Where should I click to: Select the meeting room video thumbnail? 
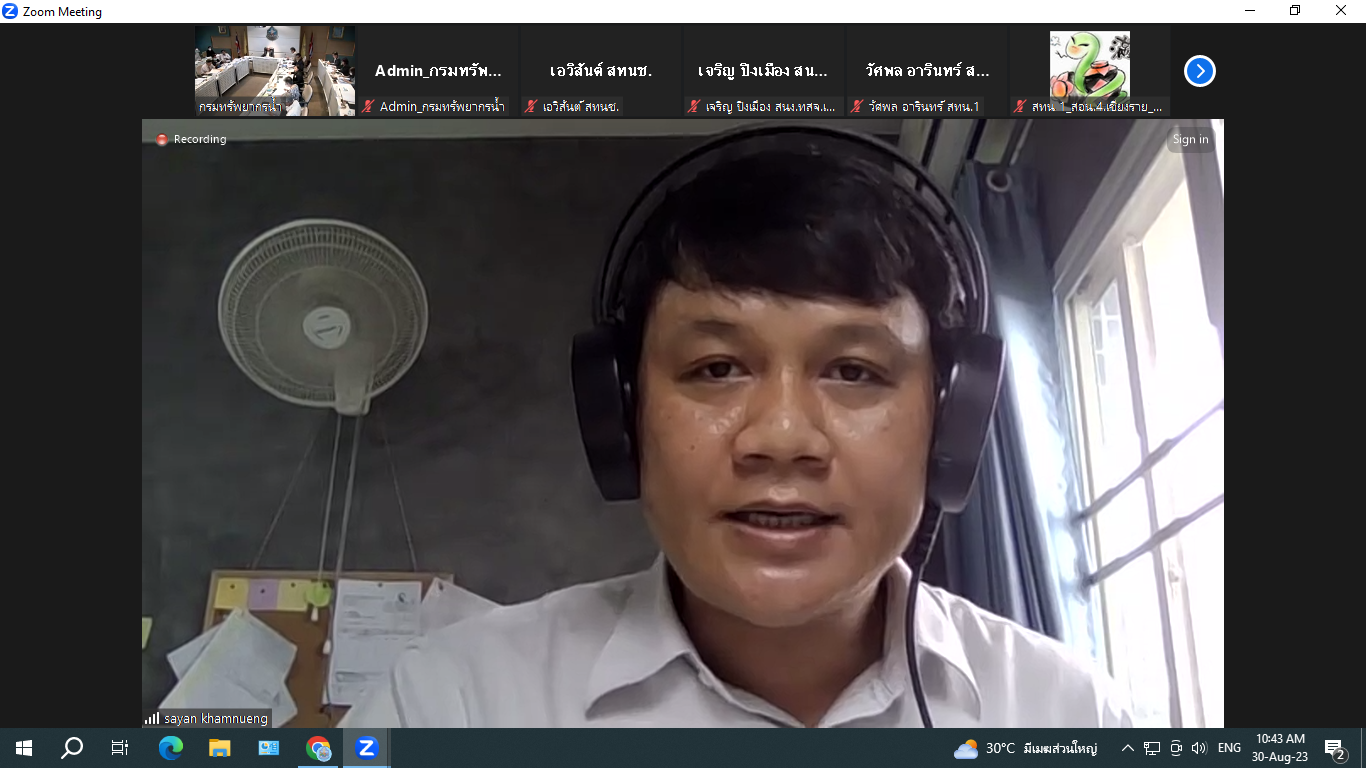coord(274,71)
